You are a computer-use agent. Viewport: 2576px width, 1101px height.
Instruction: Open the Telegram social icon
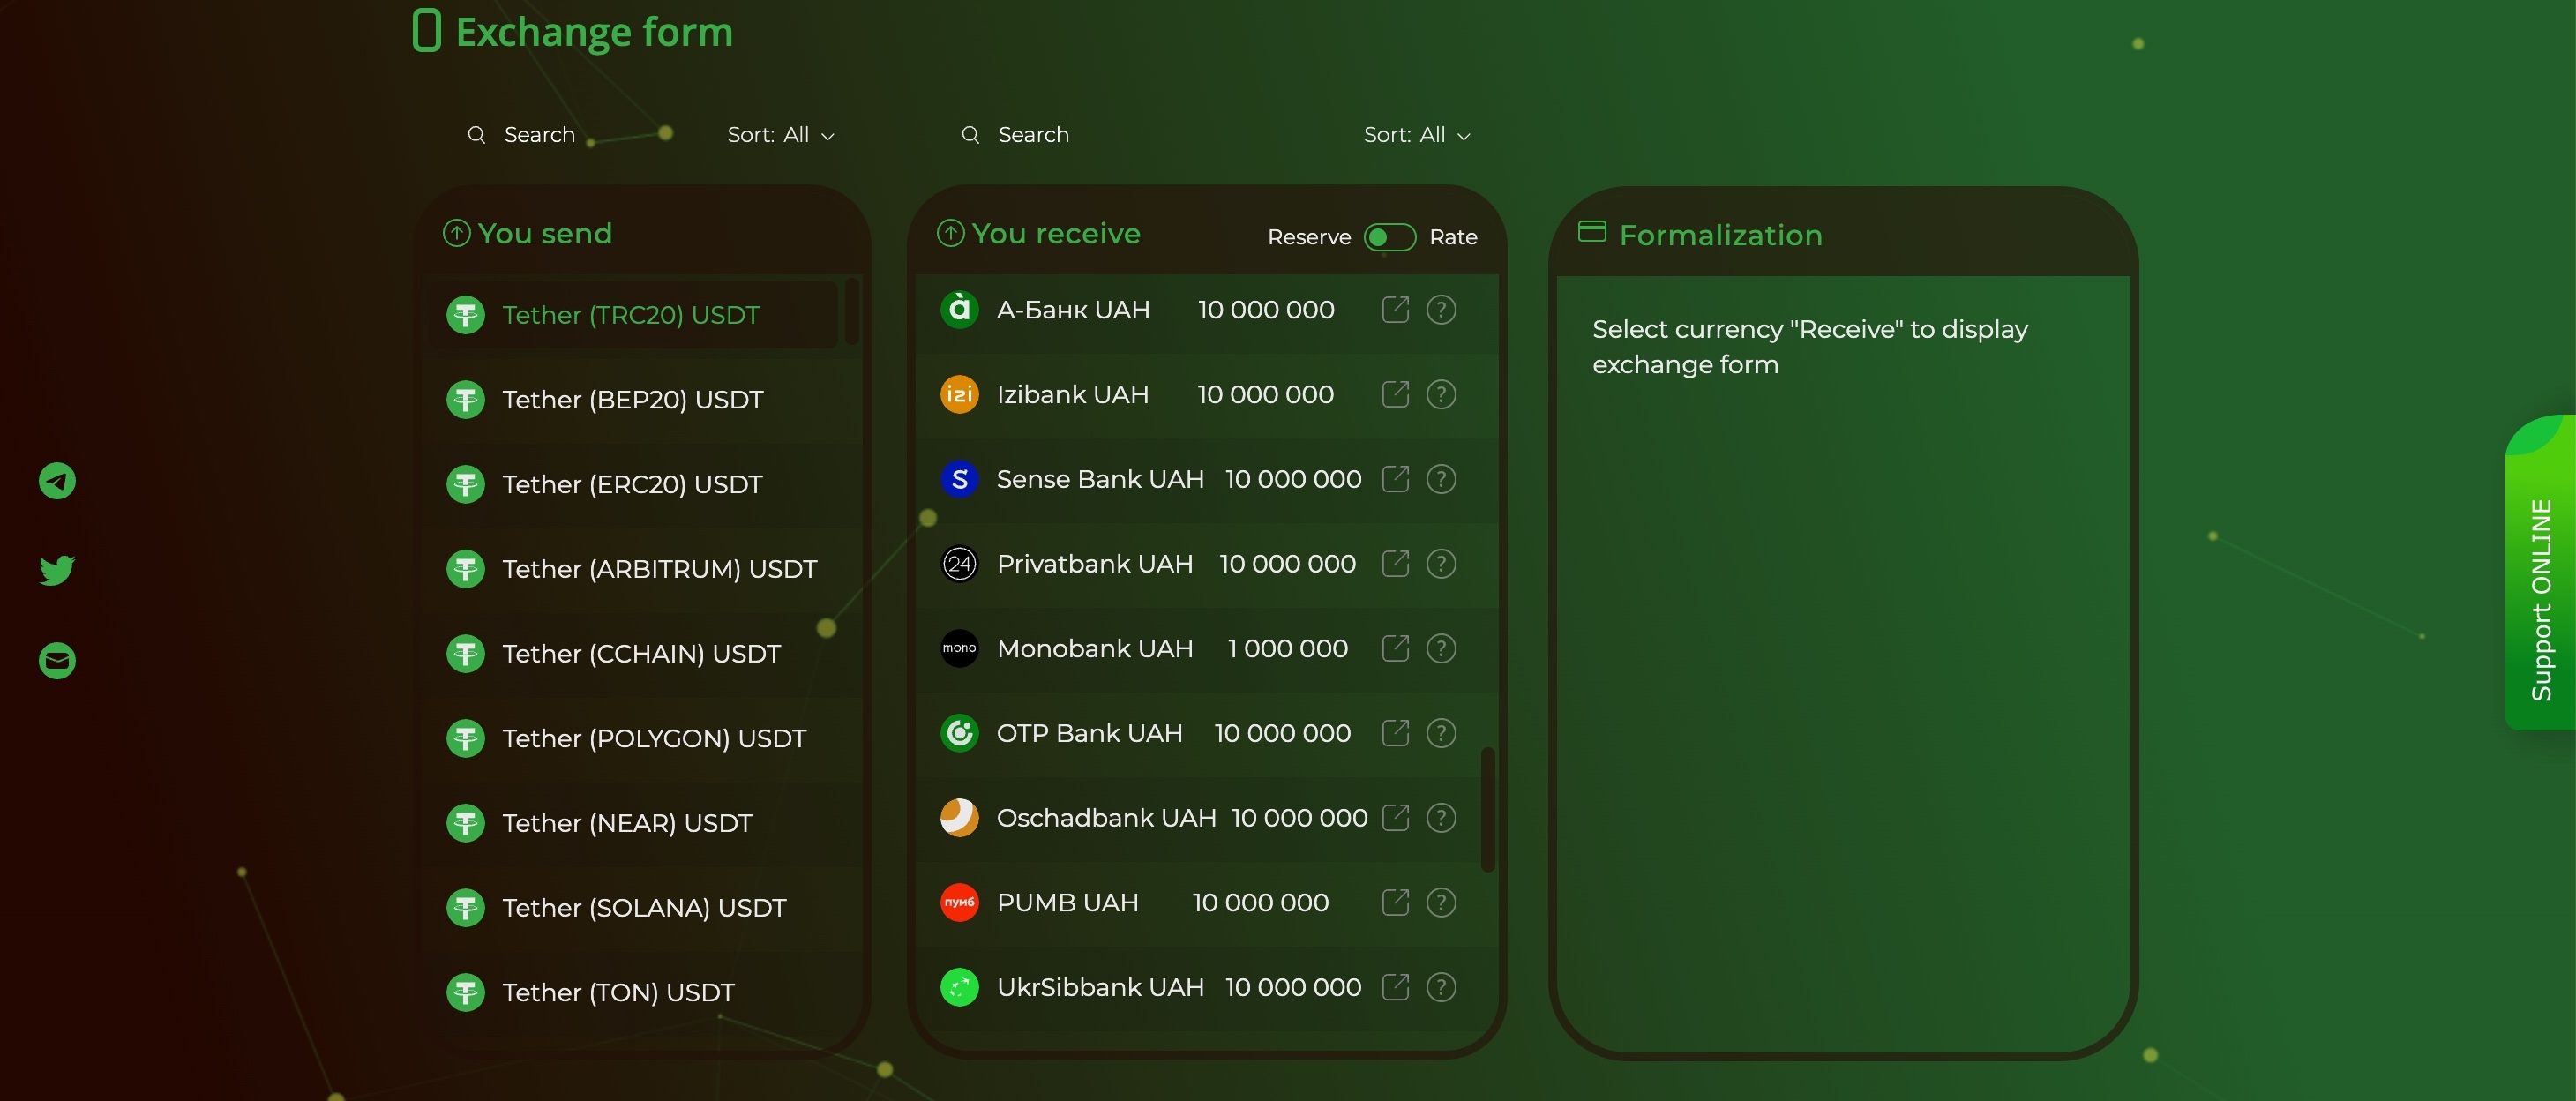pos(57,481)
